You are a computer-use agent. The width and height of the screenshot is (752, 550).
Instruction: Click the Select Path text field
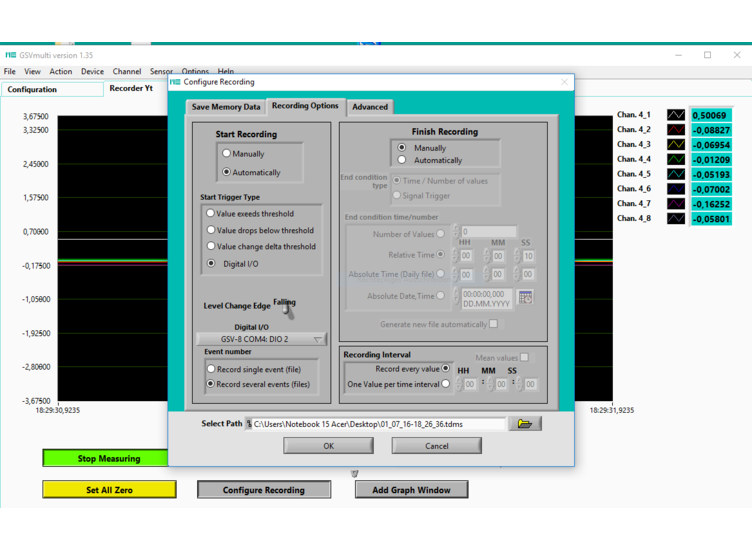378,424
